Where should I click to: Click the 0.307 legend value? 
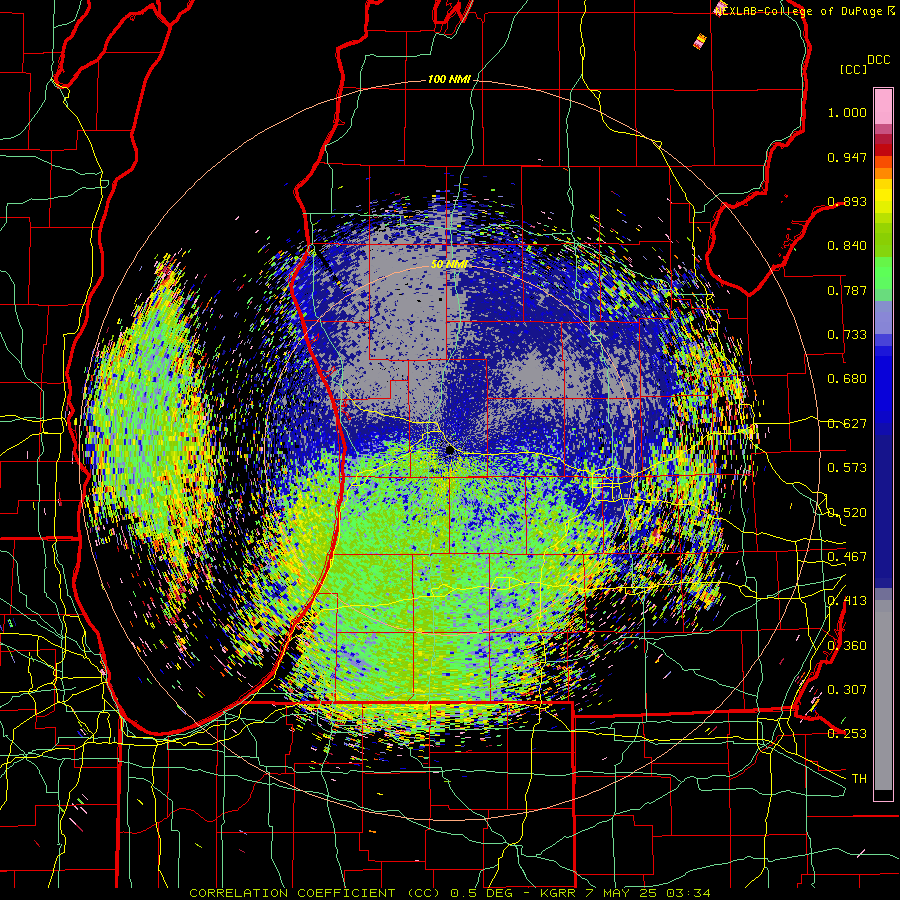click(847, 690)
